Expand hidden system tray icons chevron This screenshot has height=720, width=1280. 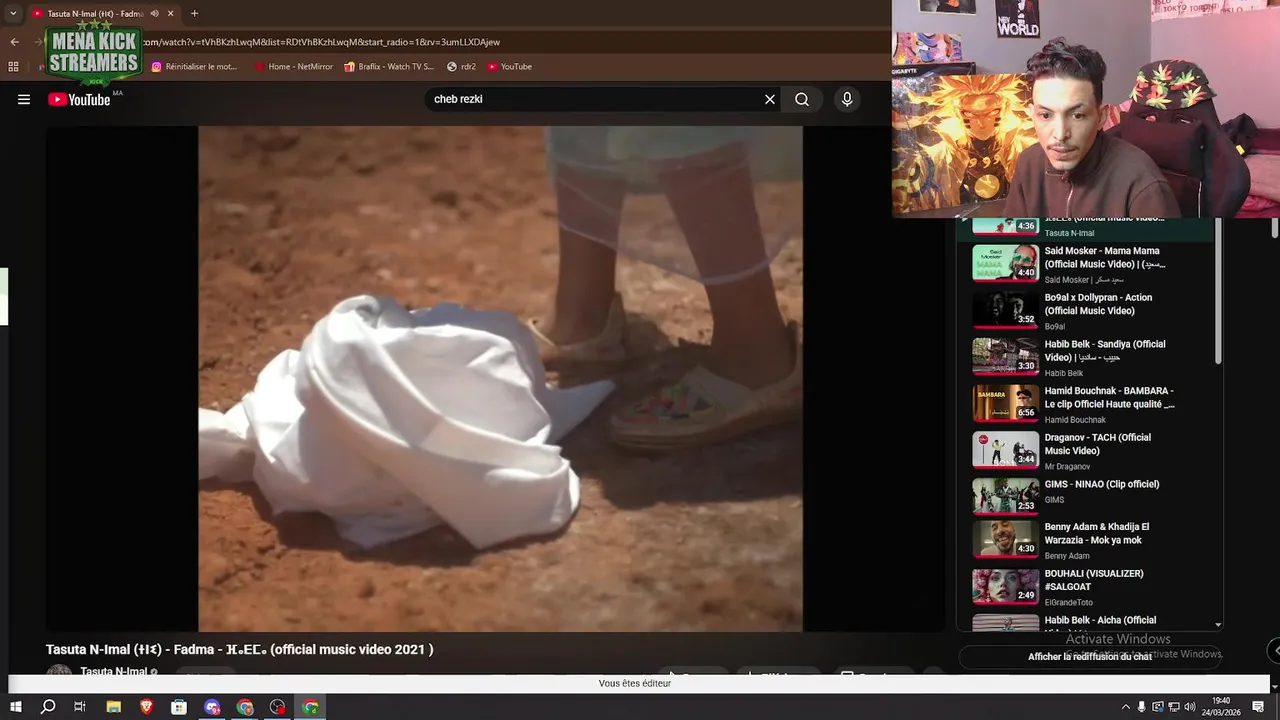point(1126,707)
